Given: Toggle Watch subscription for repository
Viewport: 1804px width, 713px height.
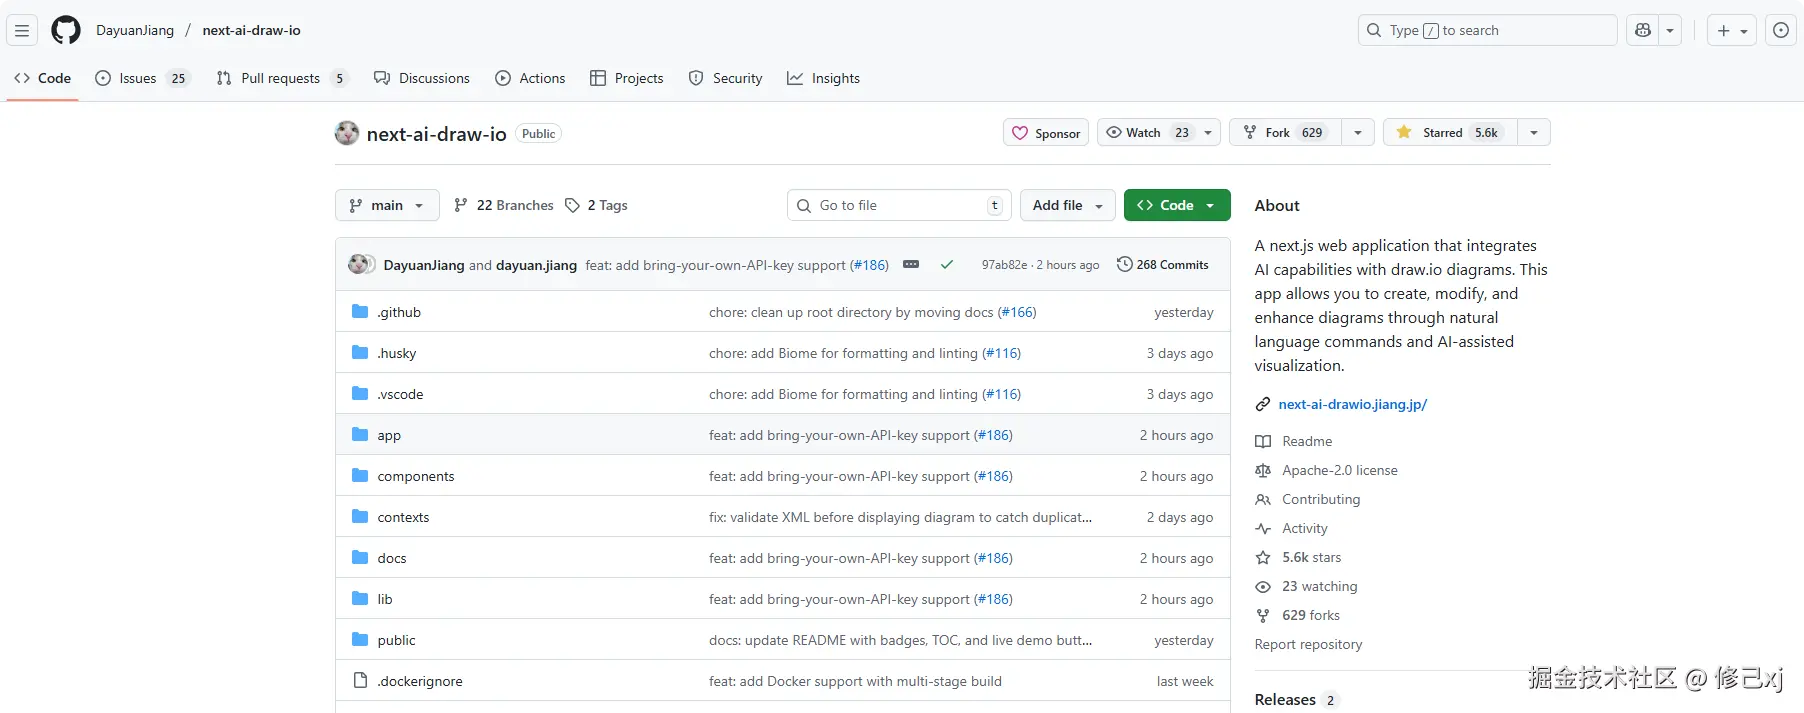Looking at the screenshot, I should click(x=1146, y=133).
